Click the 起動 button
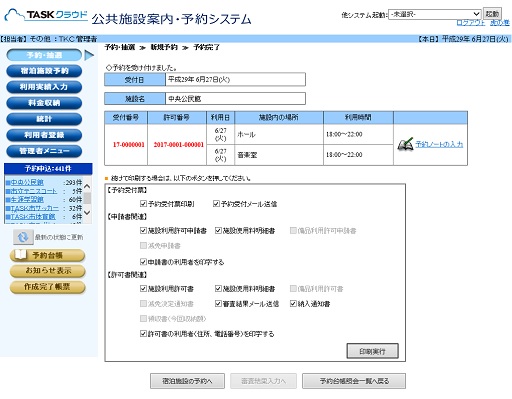Screen dimensions: 512x399 coord(492,14)
